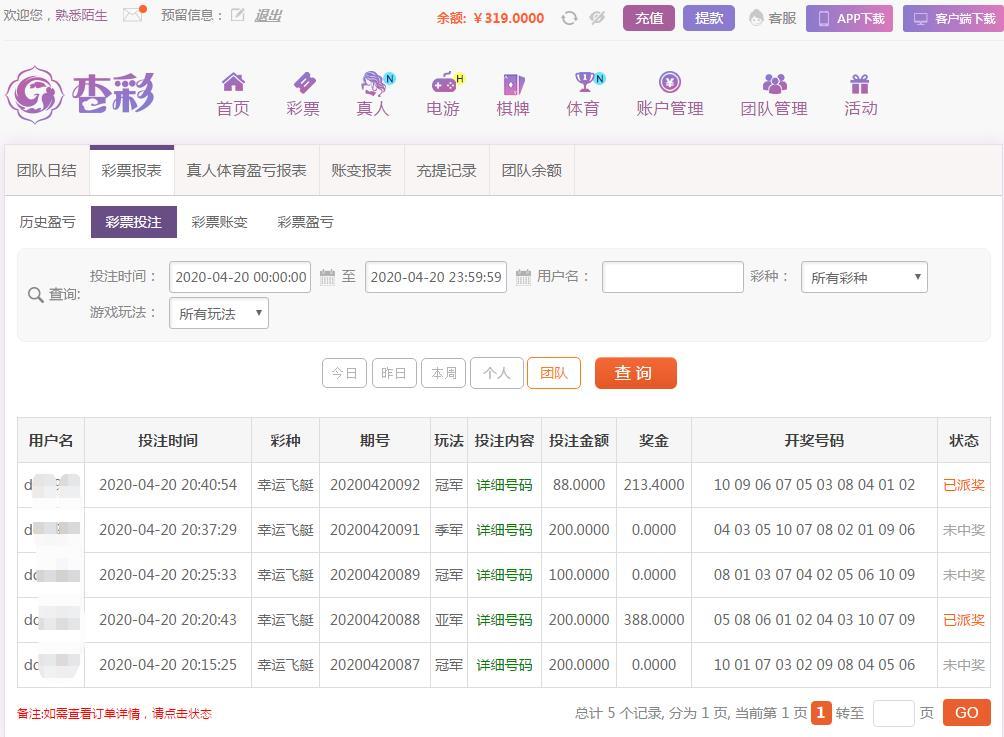Open the 彩票 lottery ticket icon
The height and width of the screenshot is (737, 1004).
pyautogui.click(x=303, y=83)
